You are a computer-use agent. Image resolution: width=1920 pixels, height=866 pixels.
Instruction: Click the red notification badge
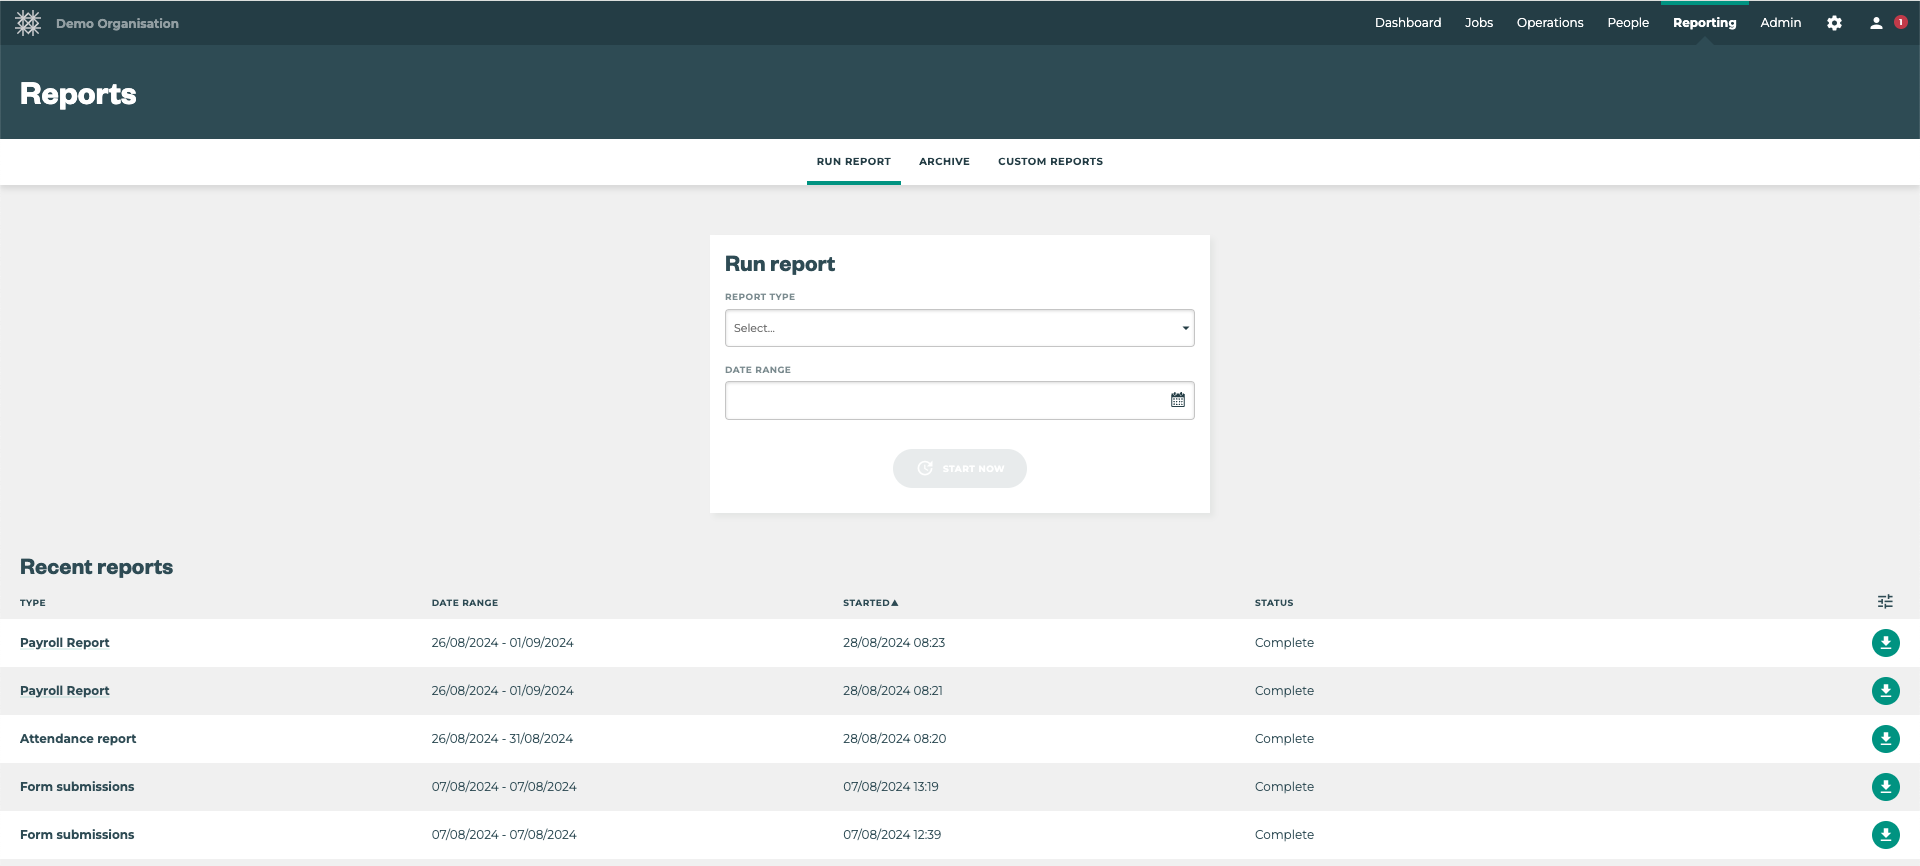point(1900,22)
